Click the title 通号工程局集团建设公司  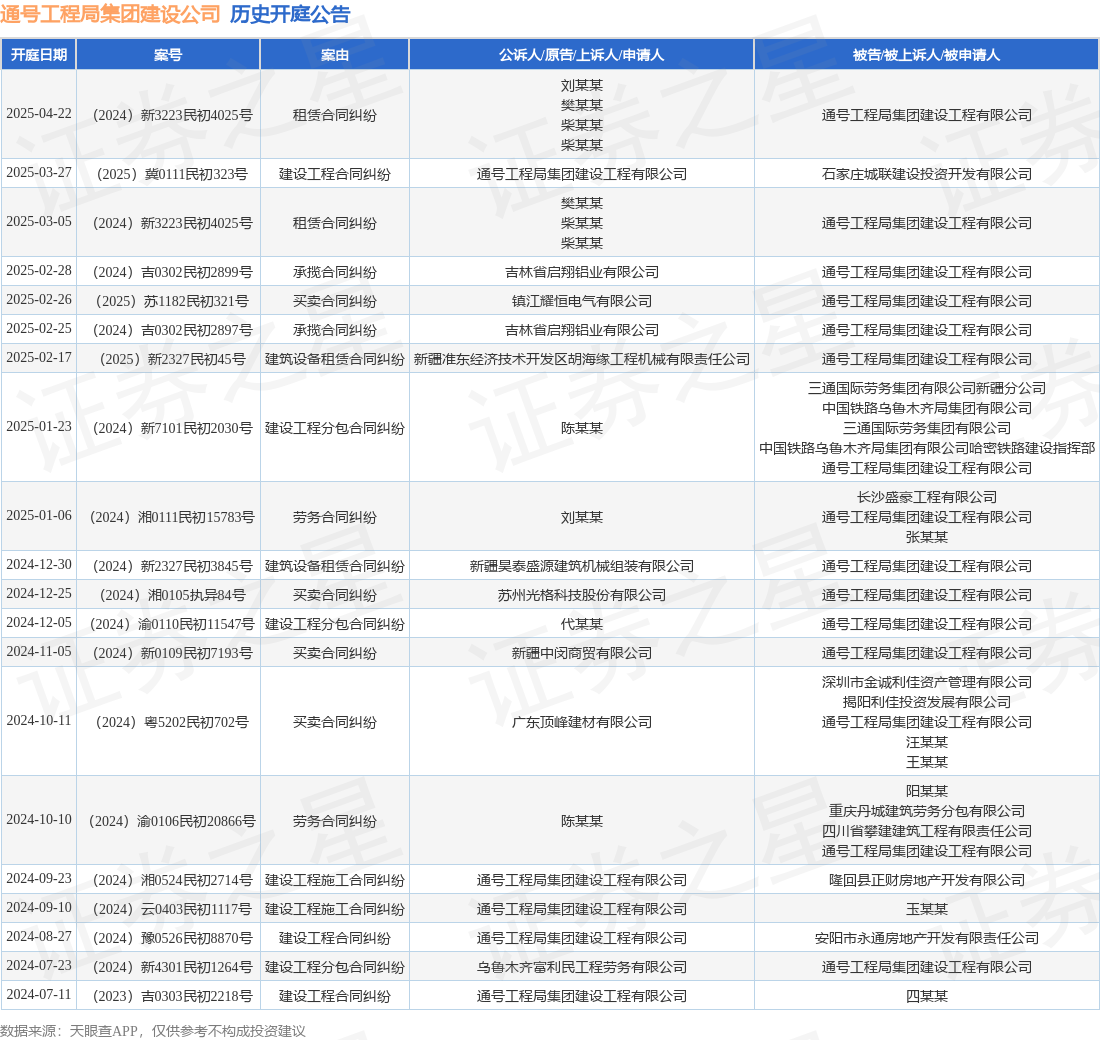click(110, 14)
